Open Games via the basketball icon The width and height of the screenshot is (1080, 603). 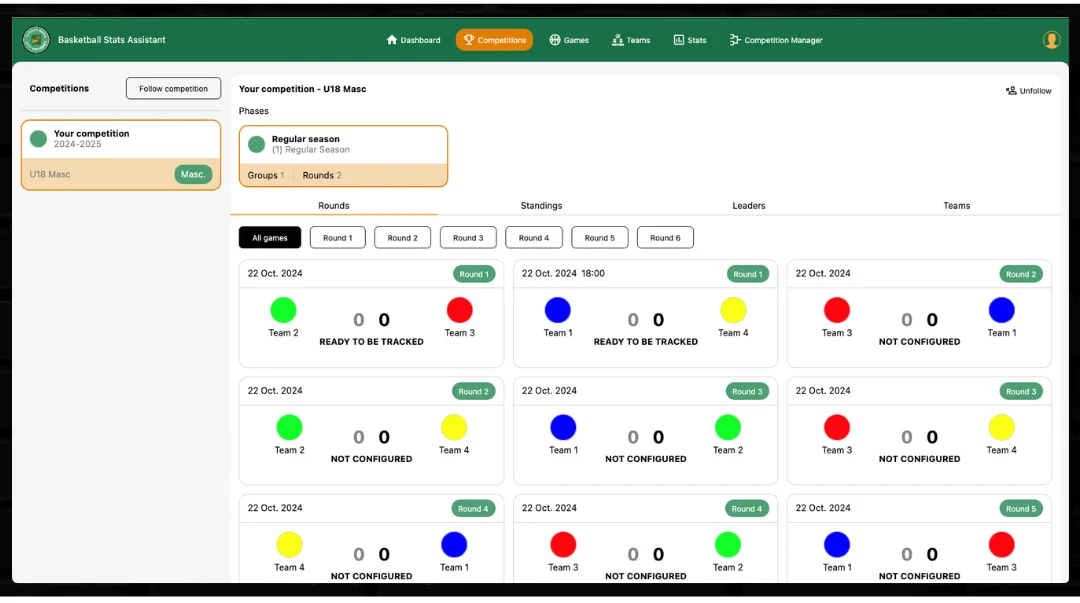[555, 40]
